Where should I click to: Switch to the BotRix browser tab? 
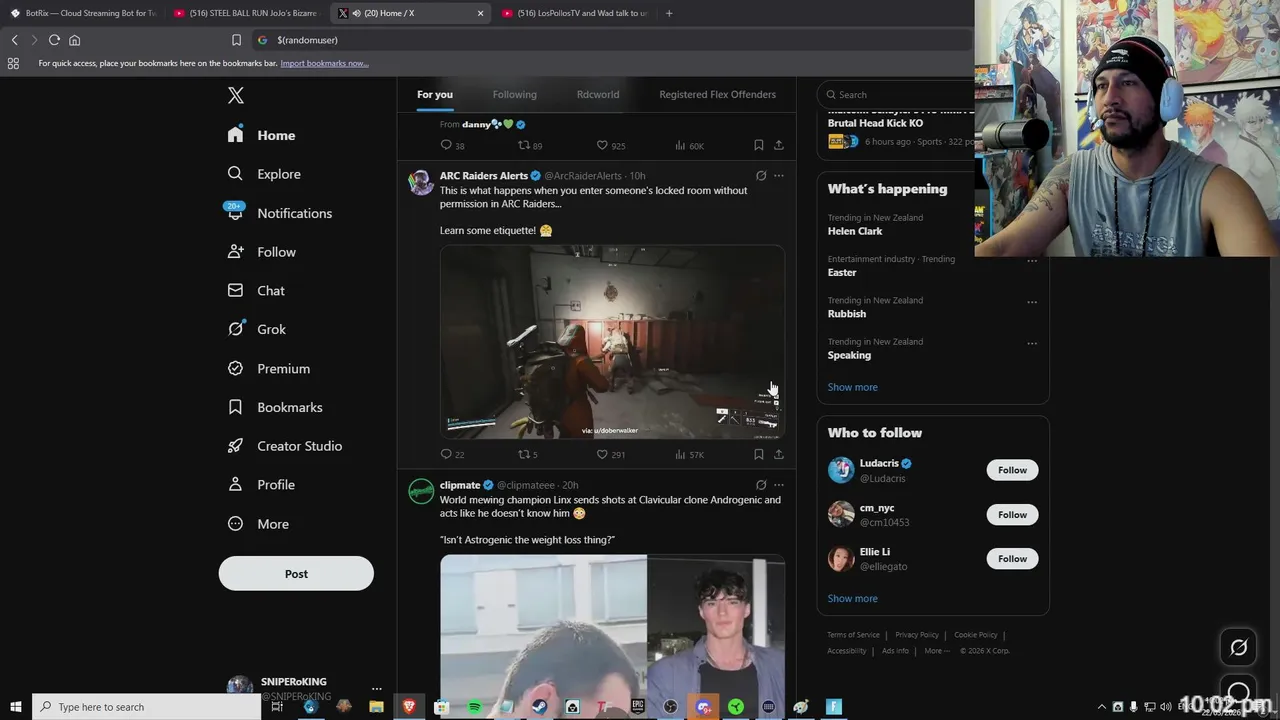83,13
